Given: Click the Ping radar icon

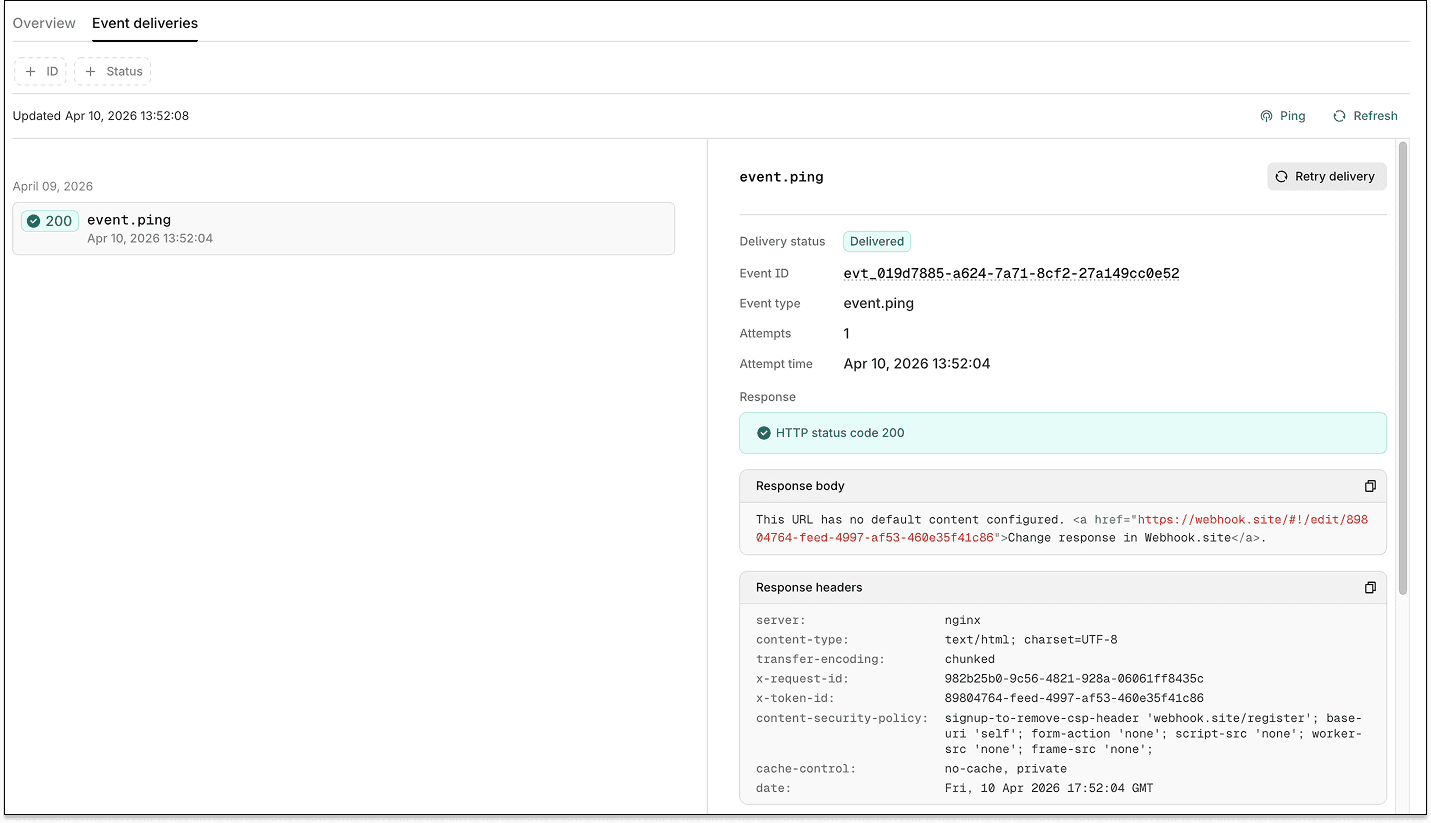Looking at the screenshot, I should click(1266, 116).
